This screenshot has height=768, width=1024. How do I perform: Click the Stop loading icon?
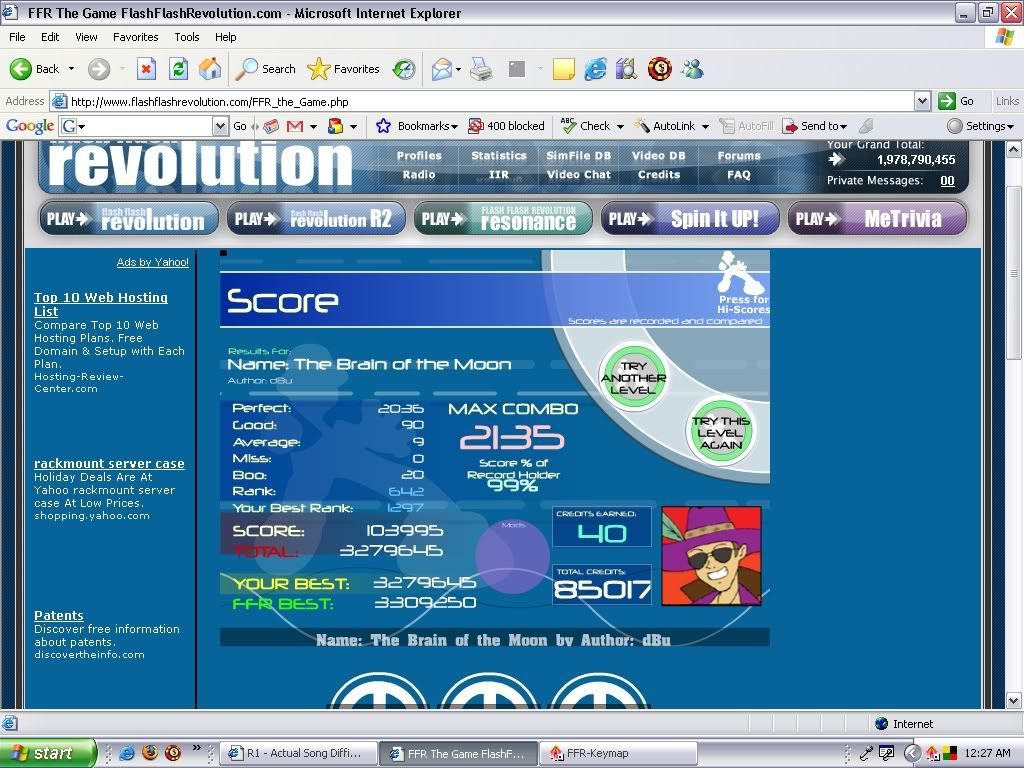(x=146, y=69)
